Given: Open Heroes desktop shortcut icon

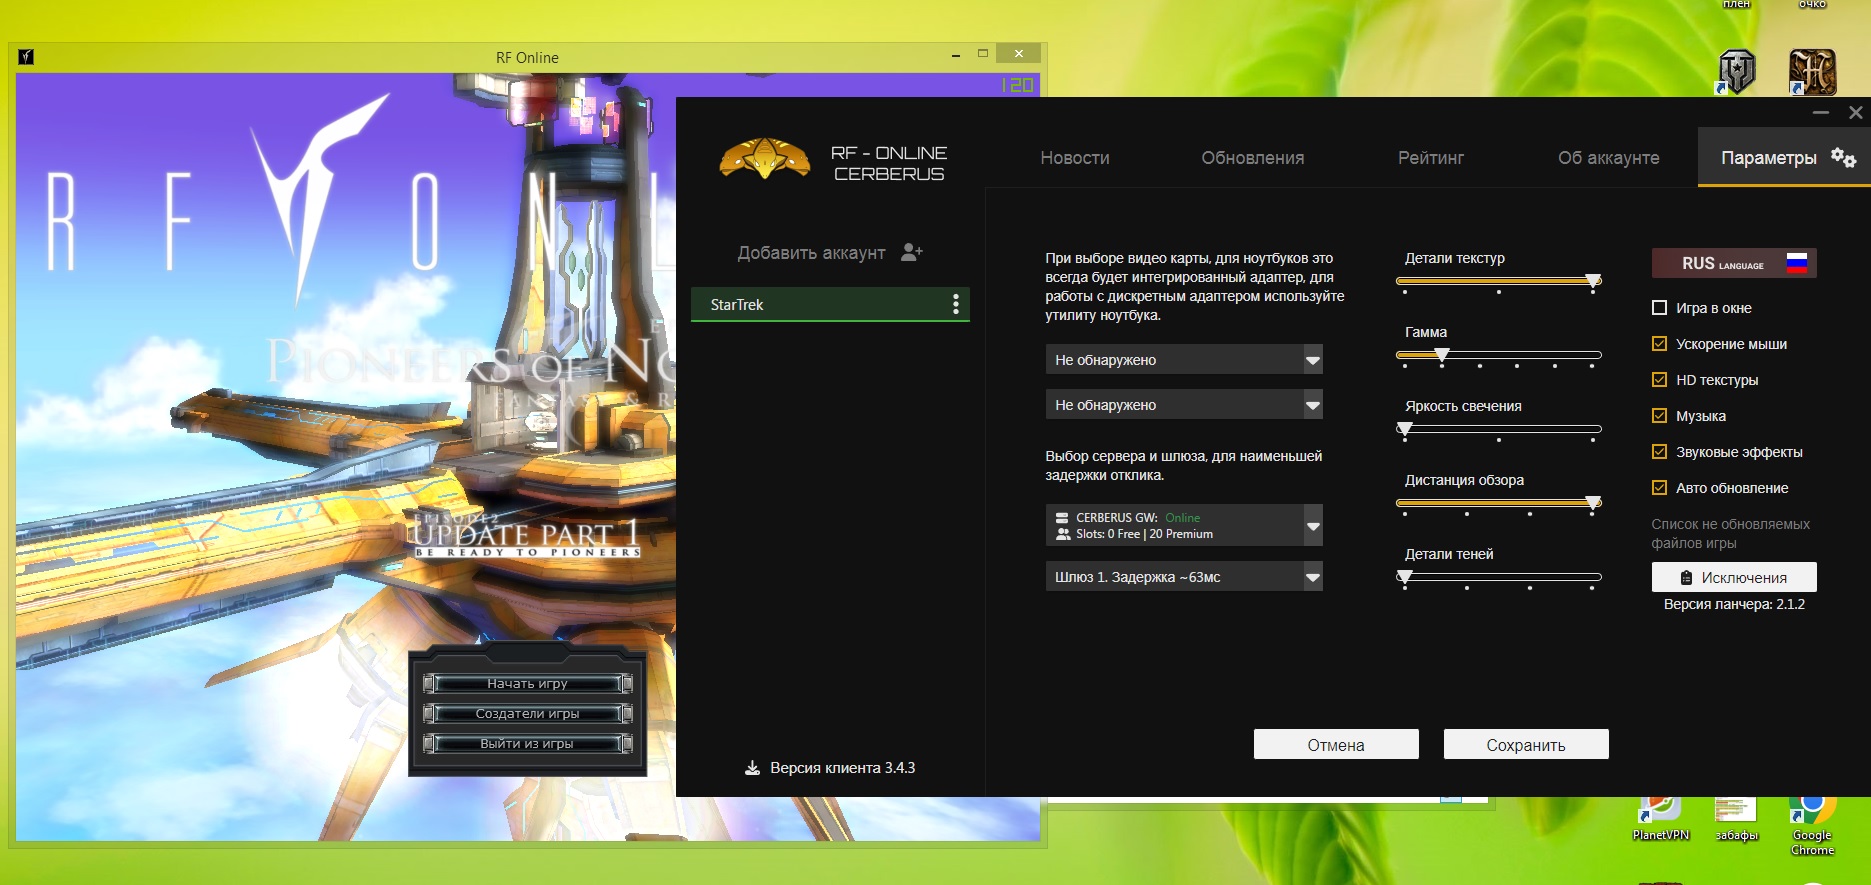Looking at the screenshot, I should pos(1812,72).
